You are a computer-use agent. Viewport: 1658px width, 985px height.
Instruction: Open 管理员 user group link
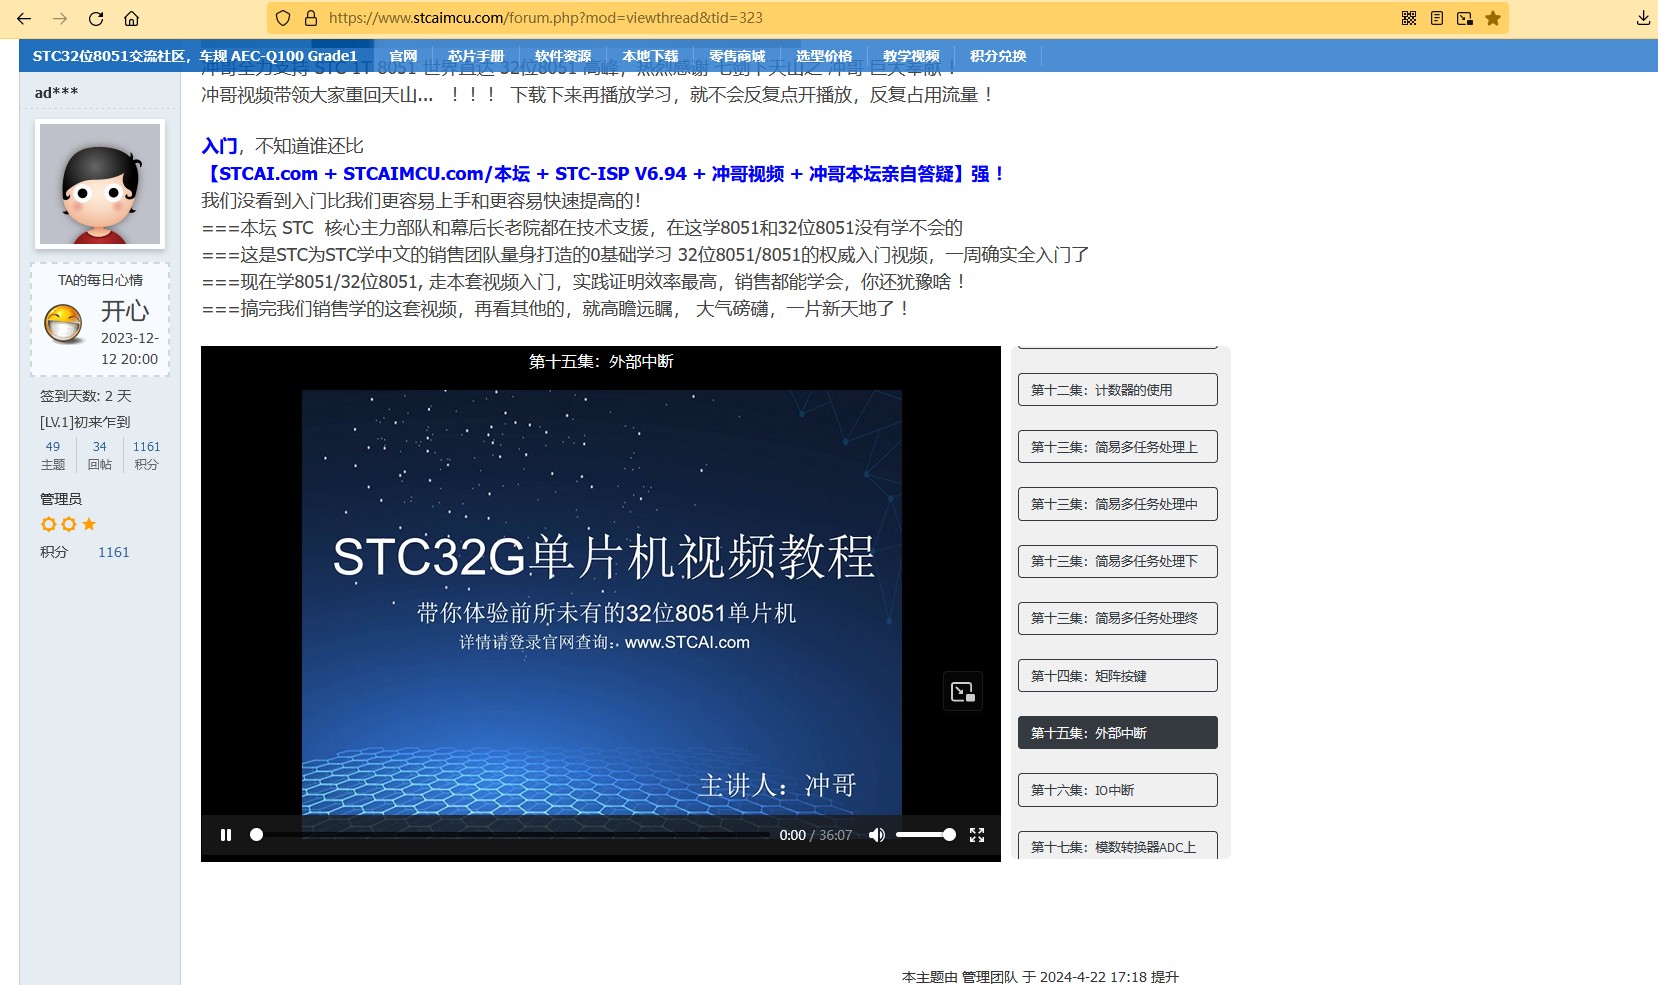(x=61, y=499)
